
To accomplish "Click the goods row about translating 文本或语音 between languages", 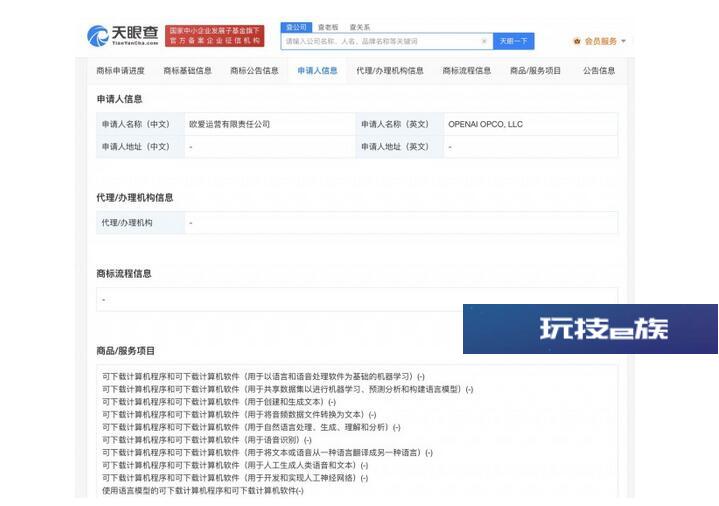I will click(x=267, y=453).
